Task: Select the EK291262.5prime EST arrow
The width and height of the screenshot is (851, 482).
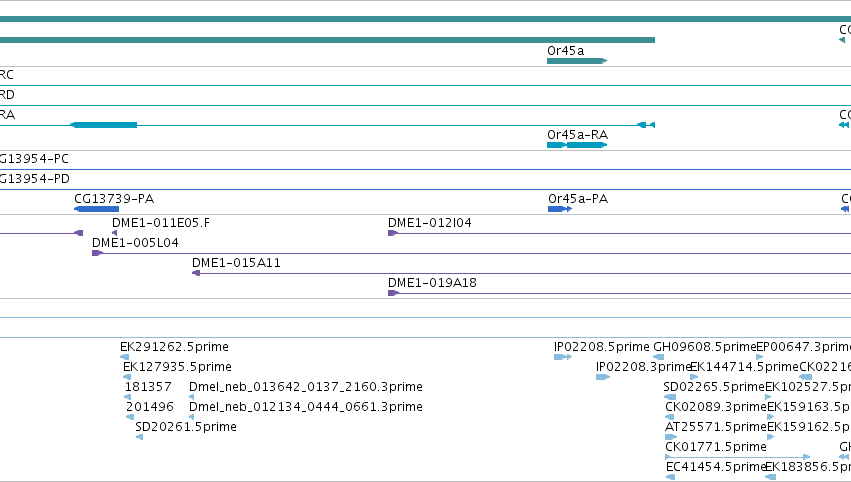Action: (x=124, y=357)
